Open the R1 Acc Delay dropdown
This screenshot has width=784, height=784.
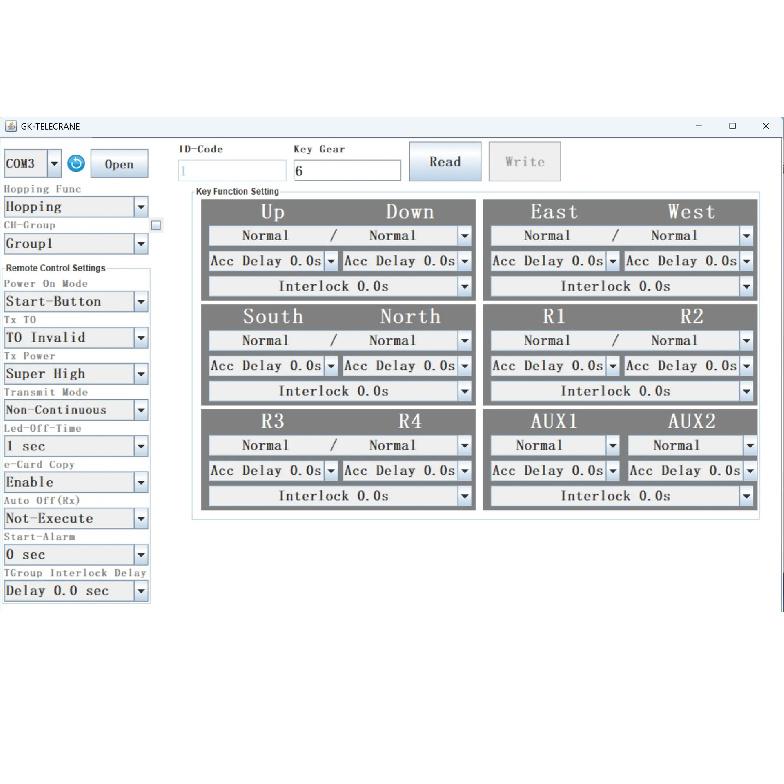[555, 366]
